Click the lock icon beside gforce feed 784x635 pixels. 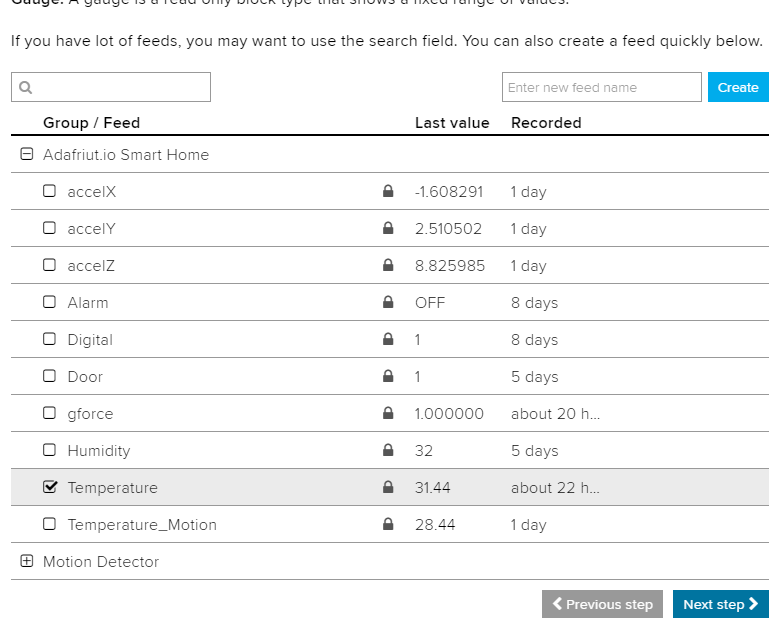(388, 413)
